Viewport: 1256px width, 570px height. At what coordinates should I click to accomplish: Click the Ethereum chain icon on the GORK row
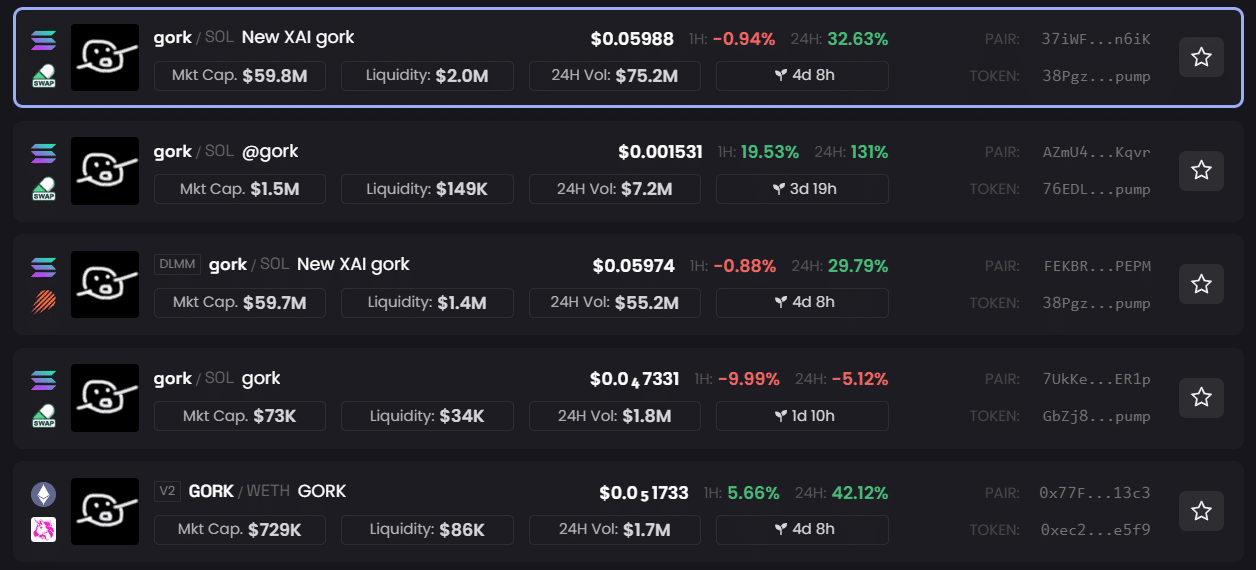43,494
